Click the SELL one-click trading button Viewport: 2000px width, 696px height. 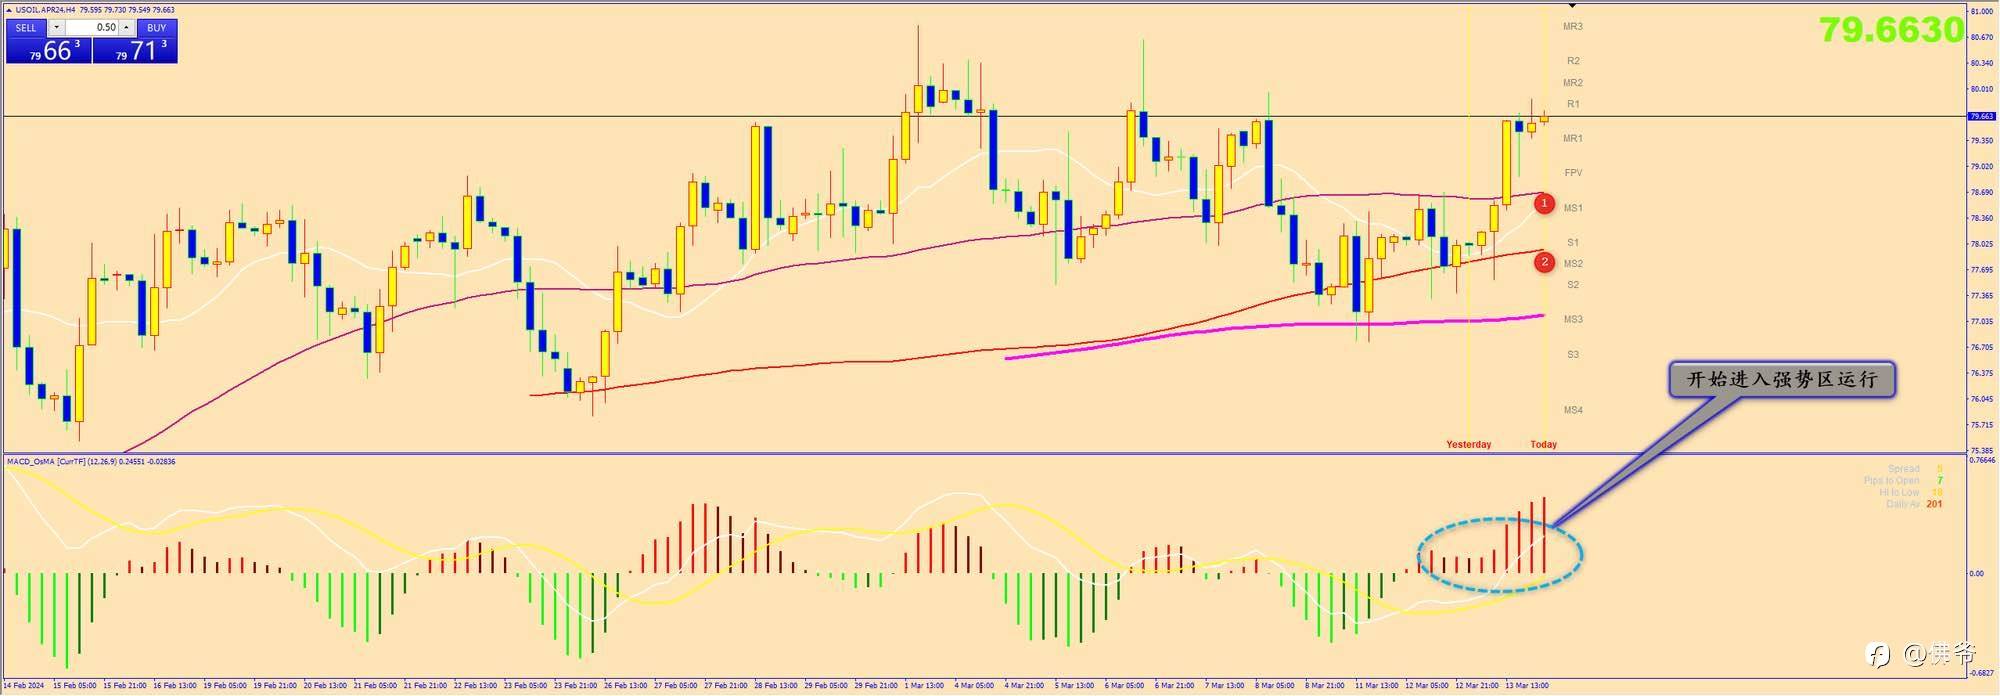[26, 28]
